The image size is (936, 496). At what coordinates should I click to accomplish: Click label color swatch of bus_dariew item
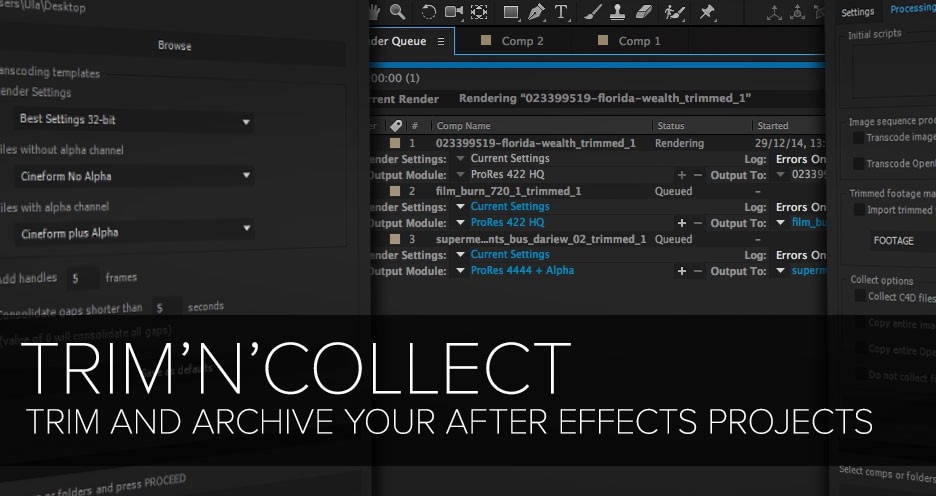pyautogui.click(x=395, y=239)
